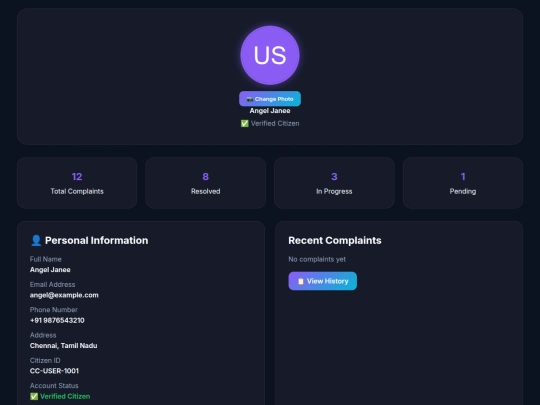The image size is (540, 405).
Task: Click the Citizen ID field label
Action: click(x=45, y=360)
